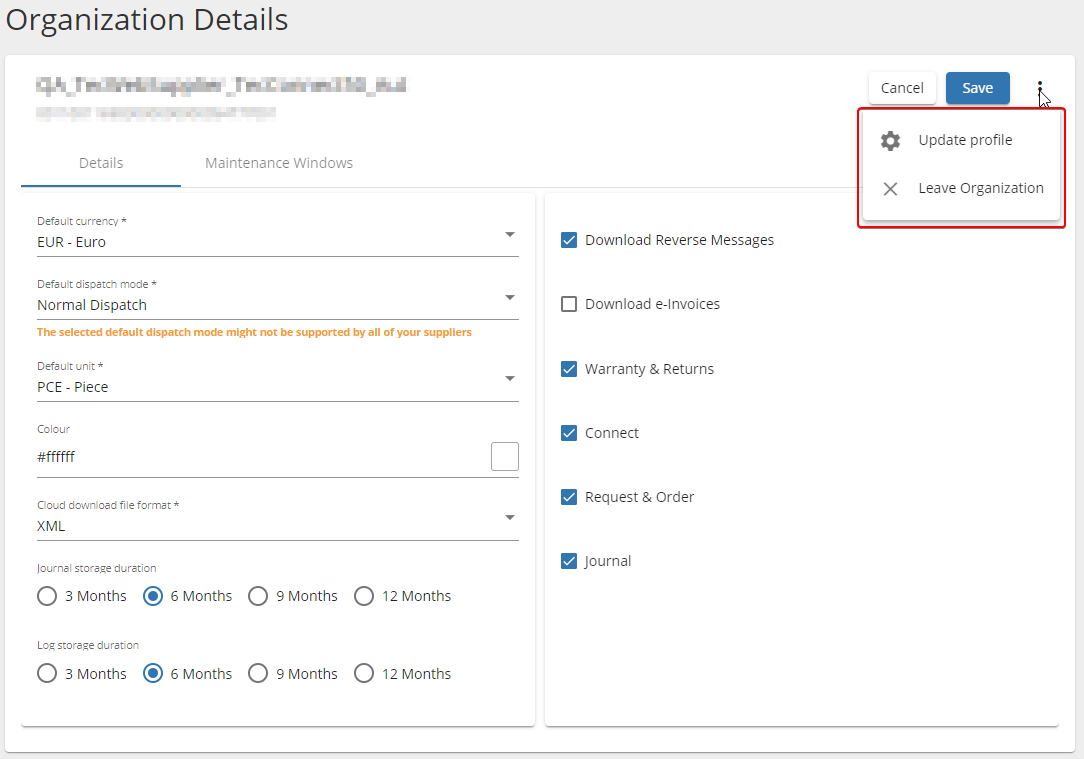Switch to the Maintenance Windows tab
The image size is (1084, 759).
pos(278,162)
